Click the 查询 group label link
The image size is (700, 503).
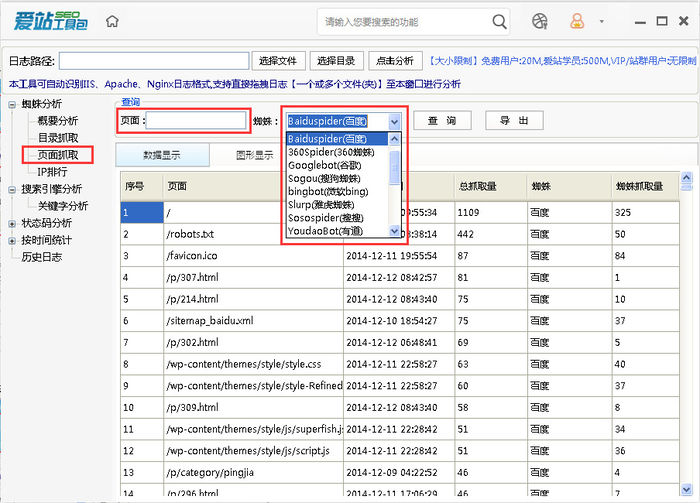[x=131, y=102]
